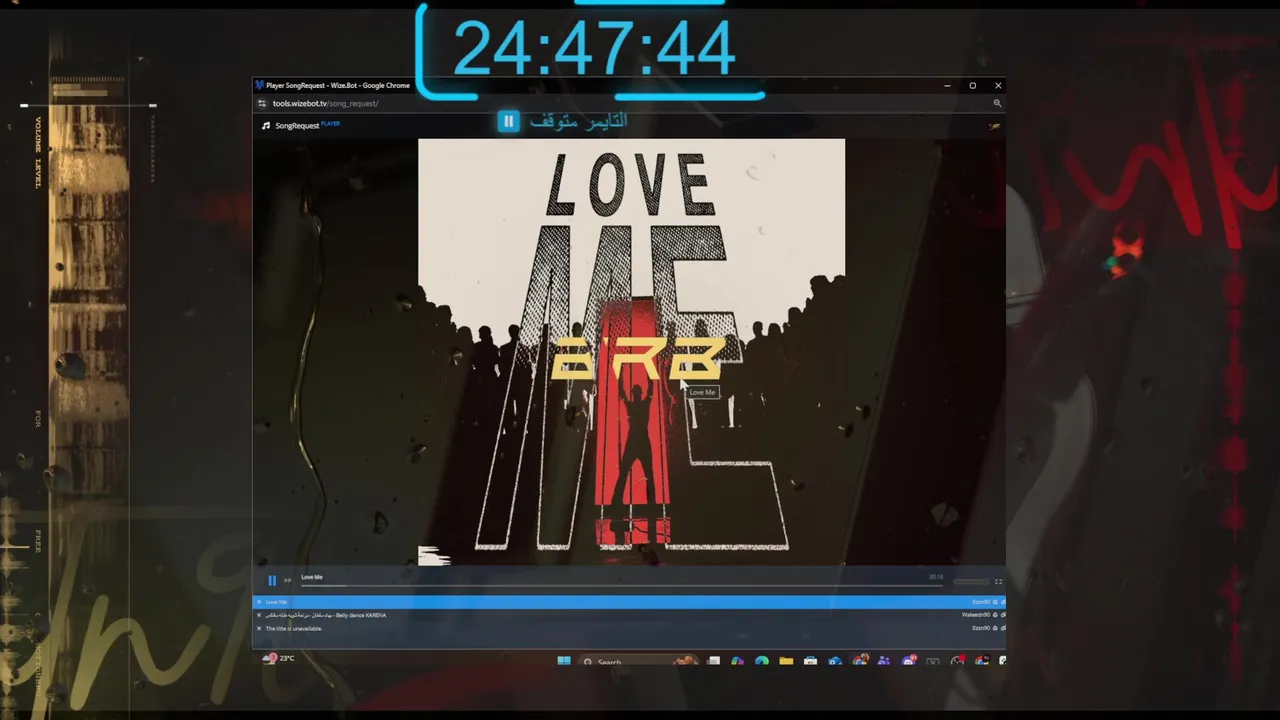Click the Love Me video artwork
This screenshot has height=720, width=1280.
(631, 352)
